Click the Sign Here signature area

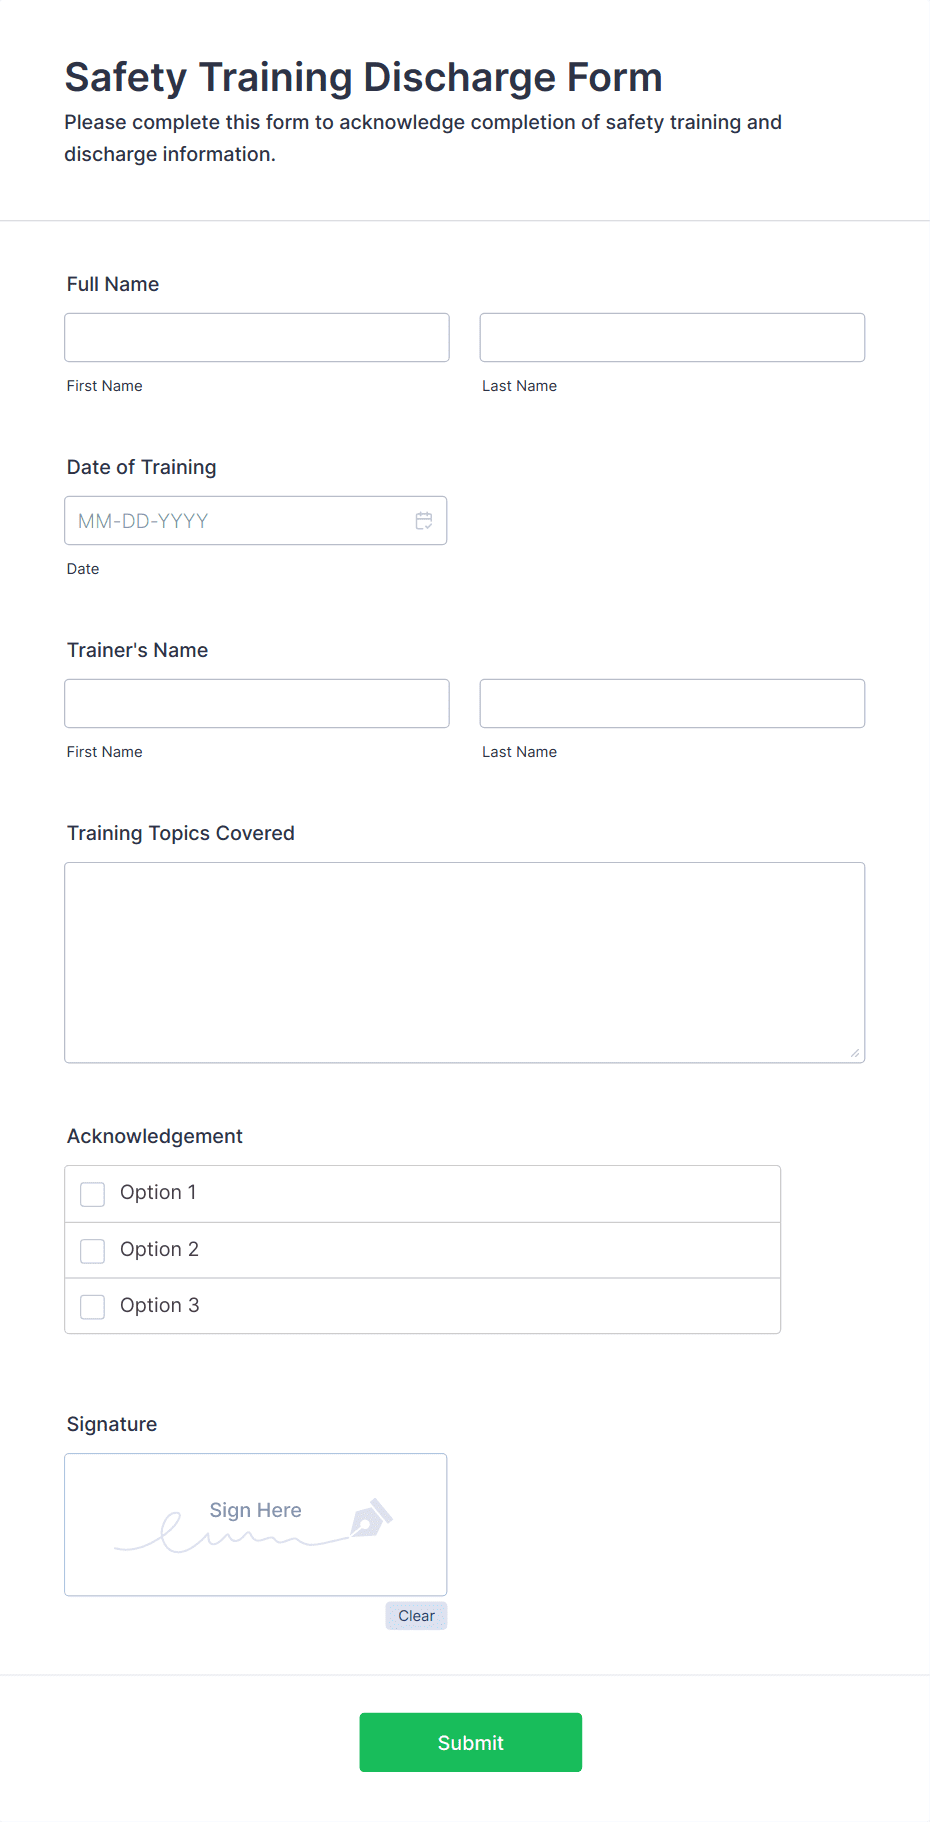coord(255,1523)
